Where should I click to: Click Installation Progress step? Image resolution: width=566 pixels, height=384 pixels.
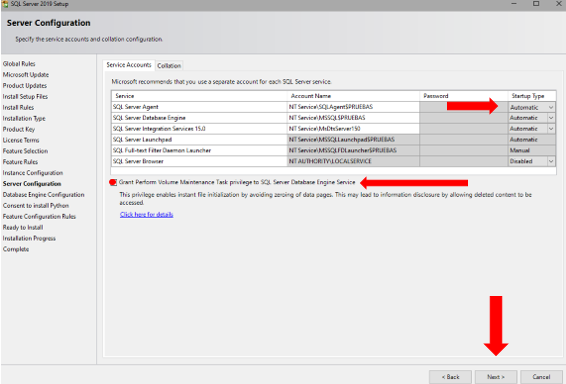coord(29,238)
